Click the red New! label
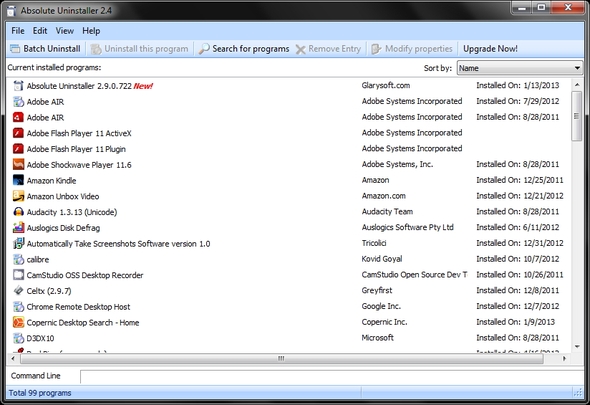Viewport: 590px width, 405px height. [x=143, y=86]
